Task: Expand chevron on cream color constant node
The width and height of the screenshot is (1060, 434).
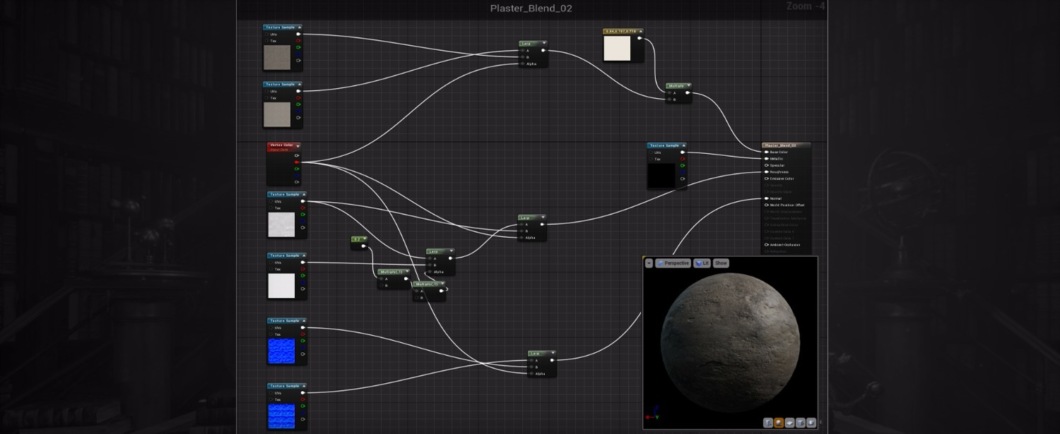Action: click(x=640, y=31)
